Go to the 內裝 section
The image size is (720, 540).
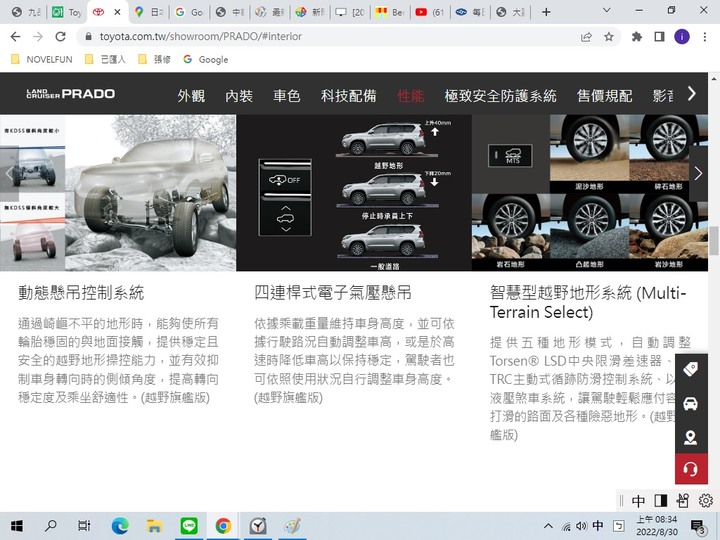(239, 96)
